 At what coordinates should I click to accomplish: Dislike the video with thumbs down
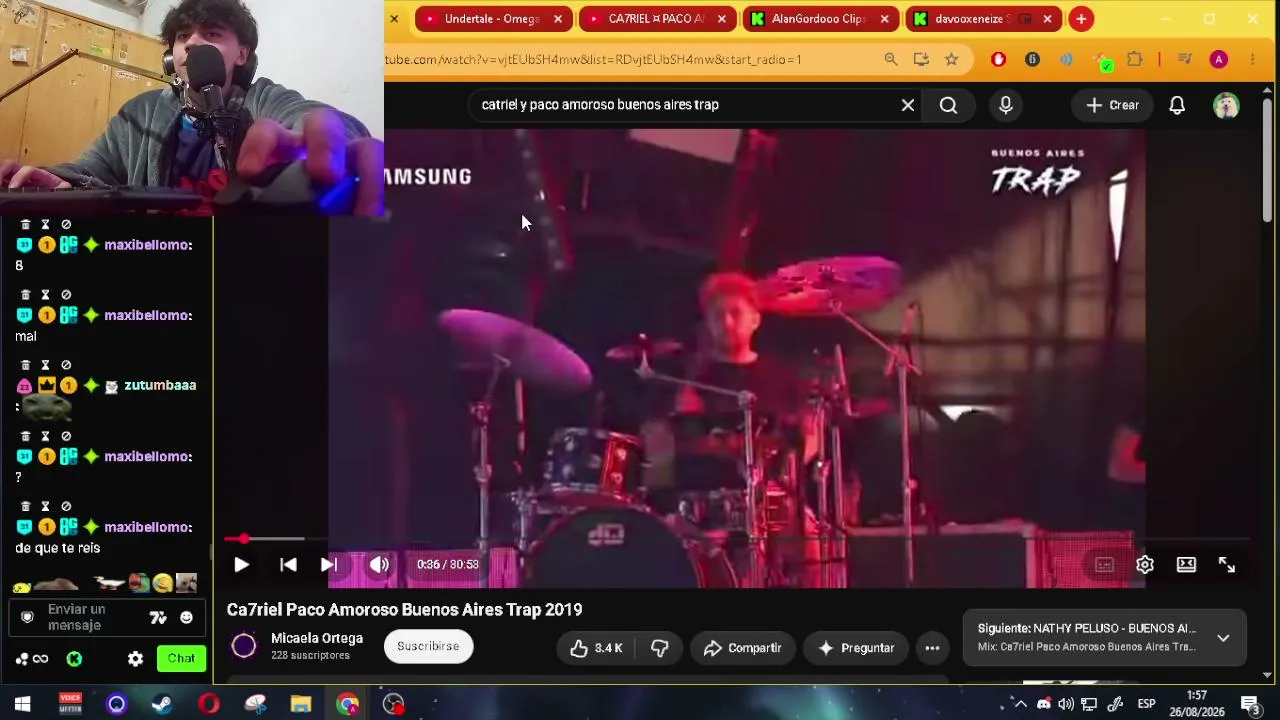tap(659, 648)
